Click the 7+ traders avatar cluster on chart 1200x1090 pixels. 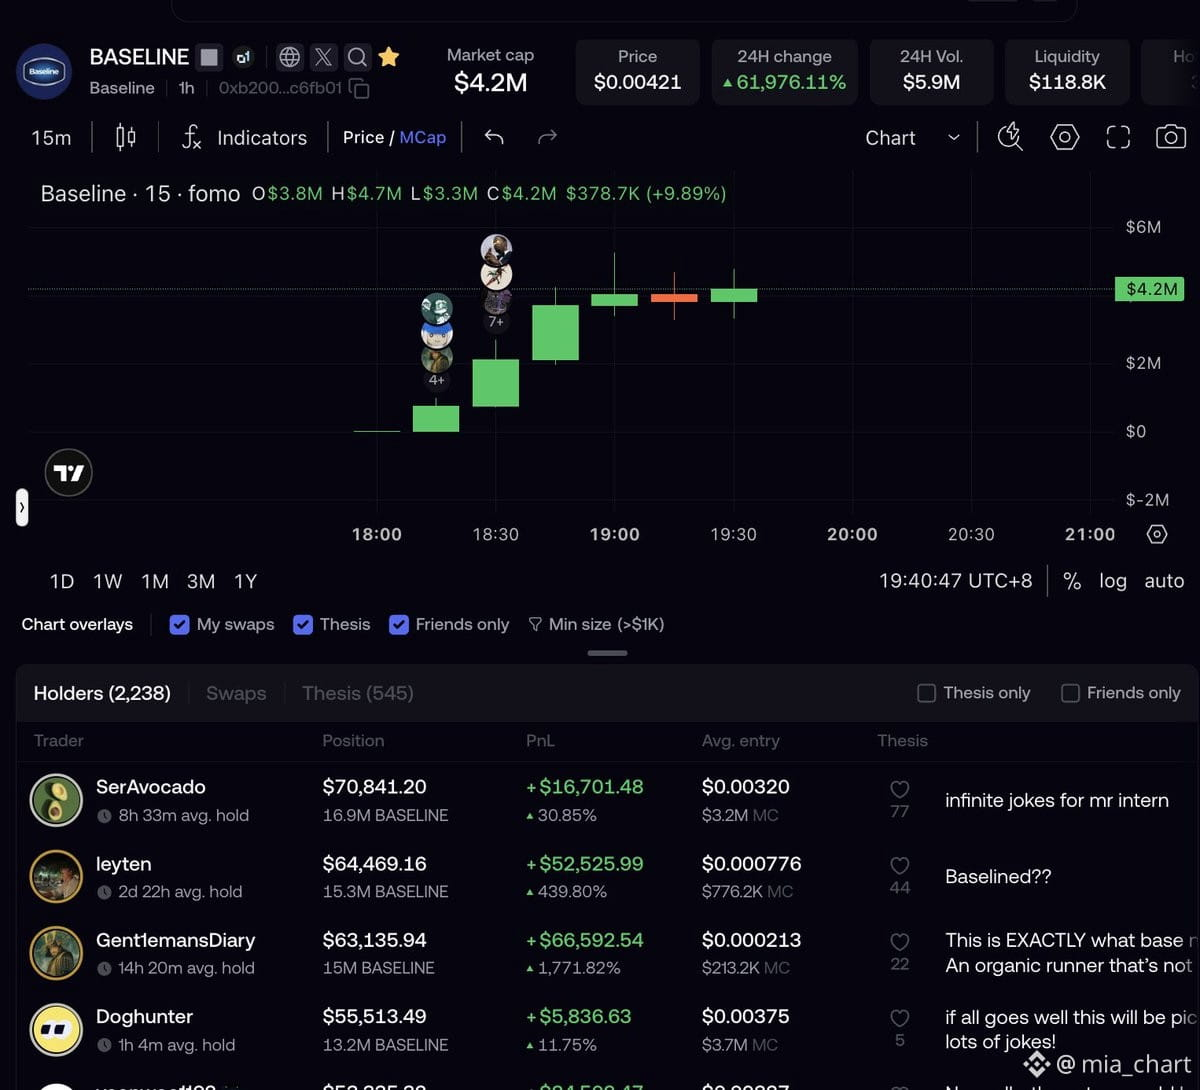(496, 281)
